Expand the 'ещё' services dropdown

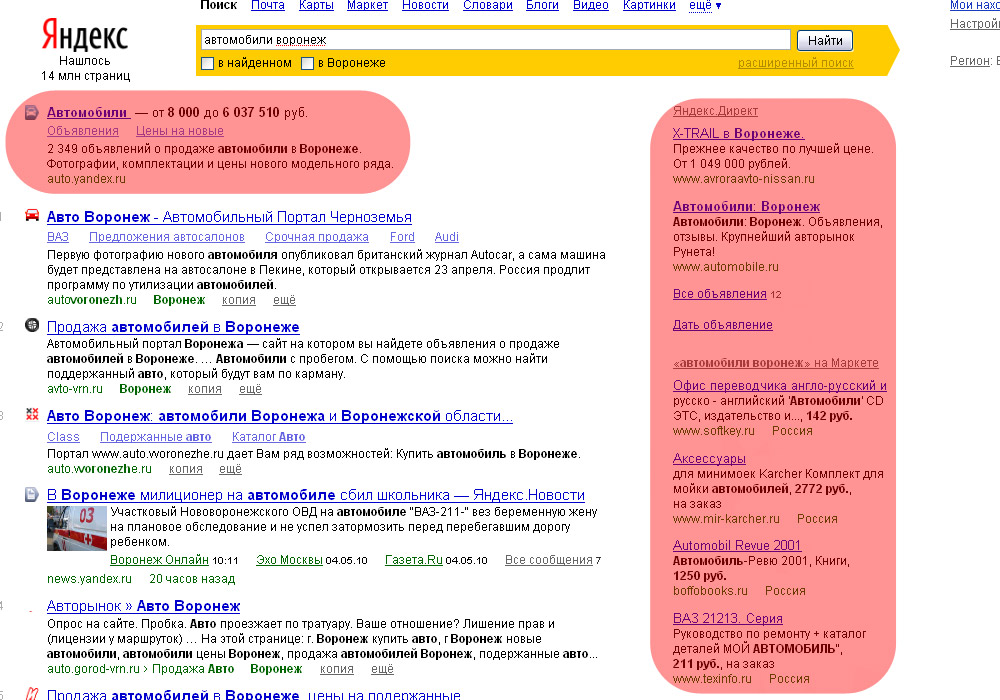[x=705, y=6]
